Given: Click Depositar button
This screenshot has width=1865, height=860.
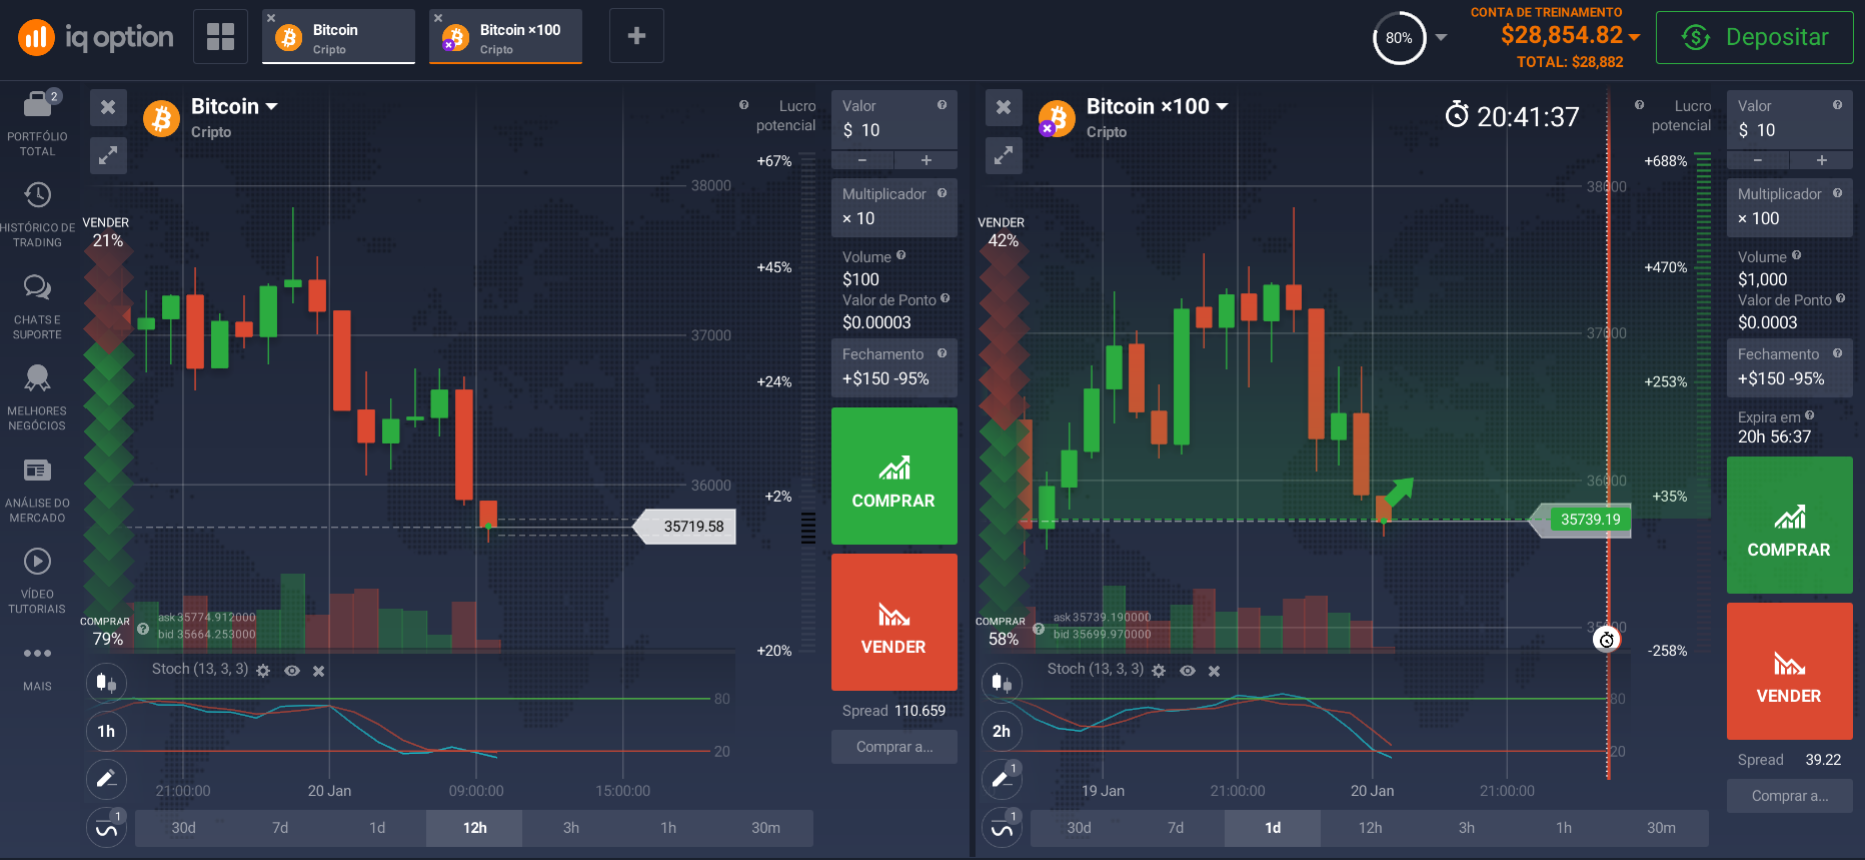Looking at the screenshot, I should coord(1755,37).
